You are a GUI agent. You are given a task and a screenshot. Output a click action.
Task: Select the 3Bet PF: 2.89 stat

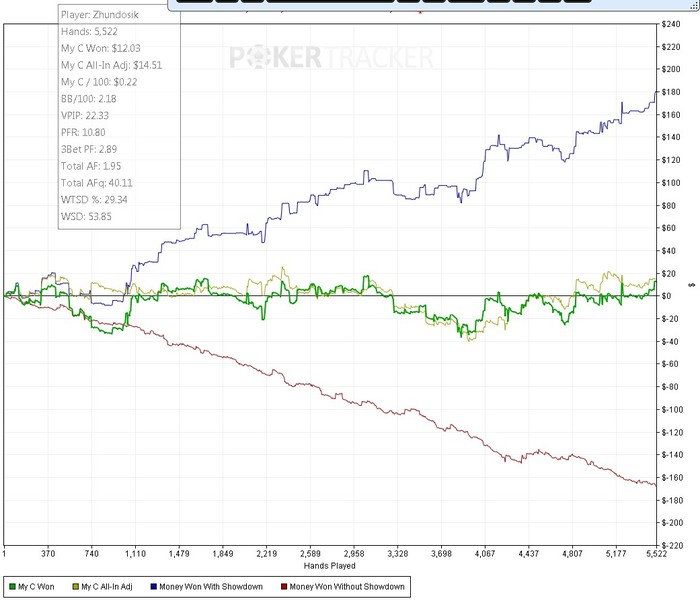tap(89, 149)
